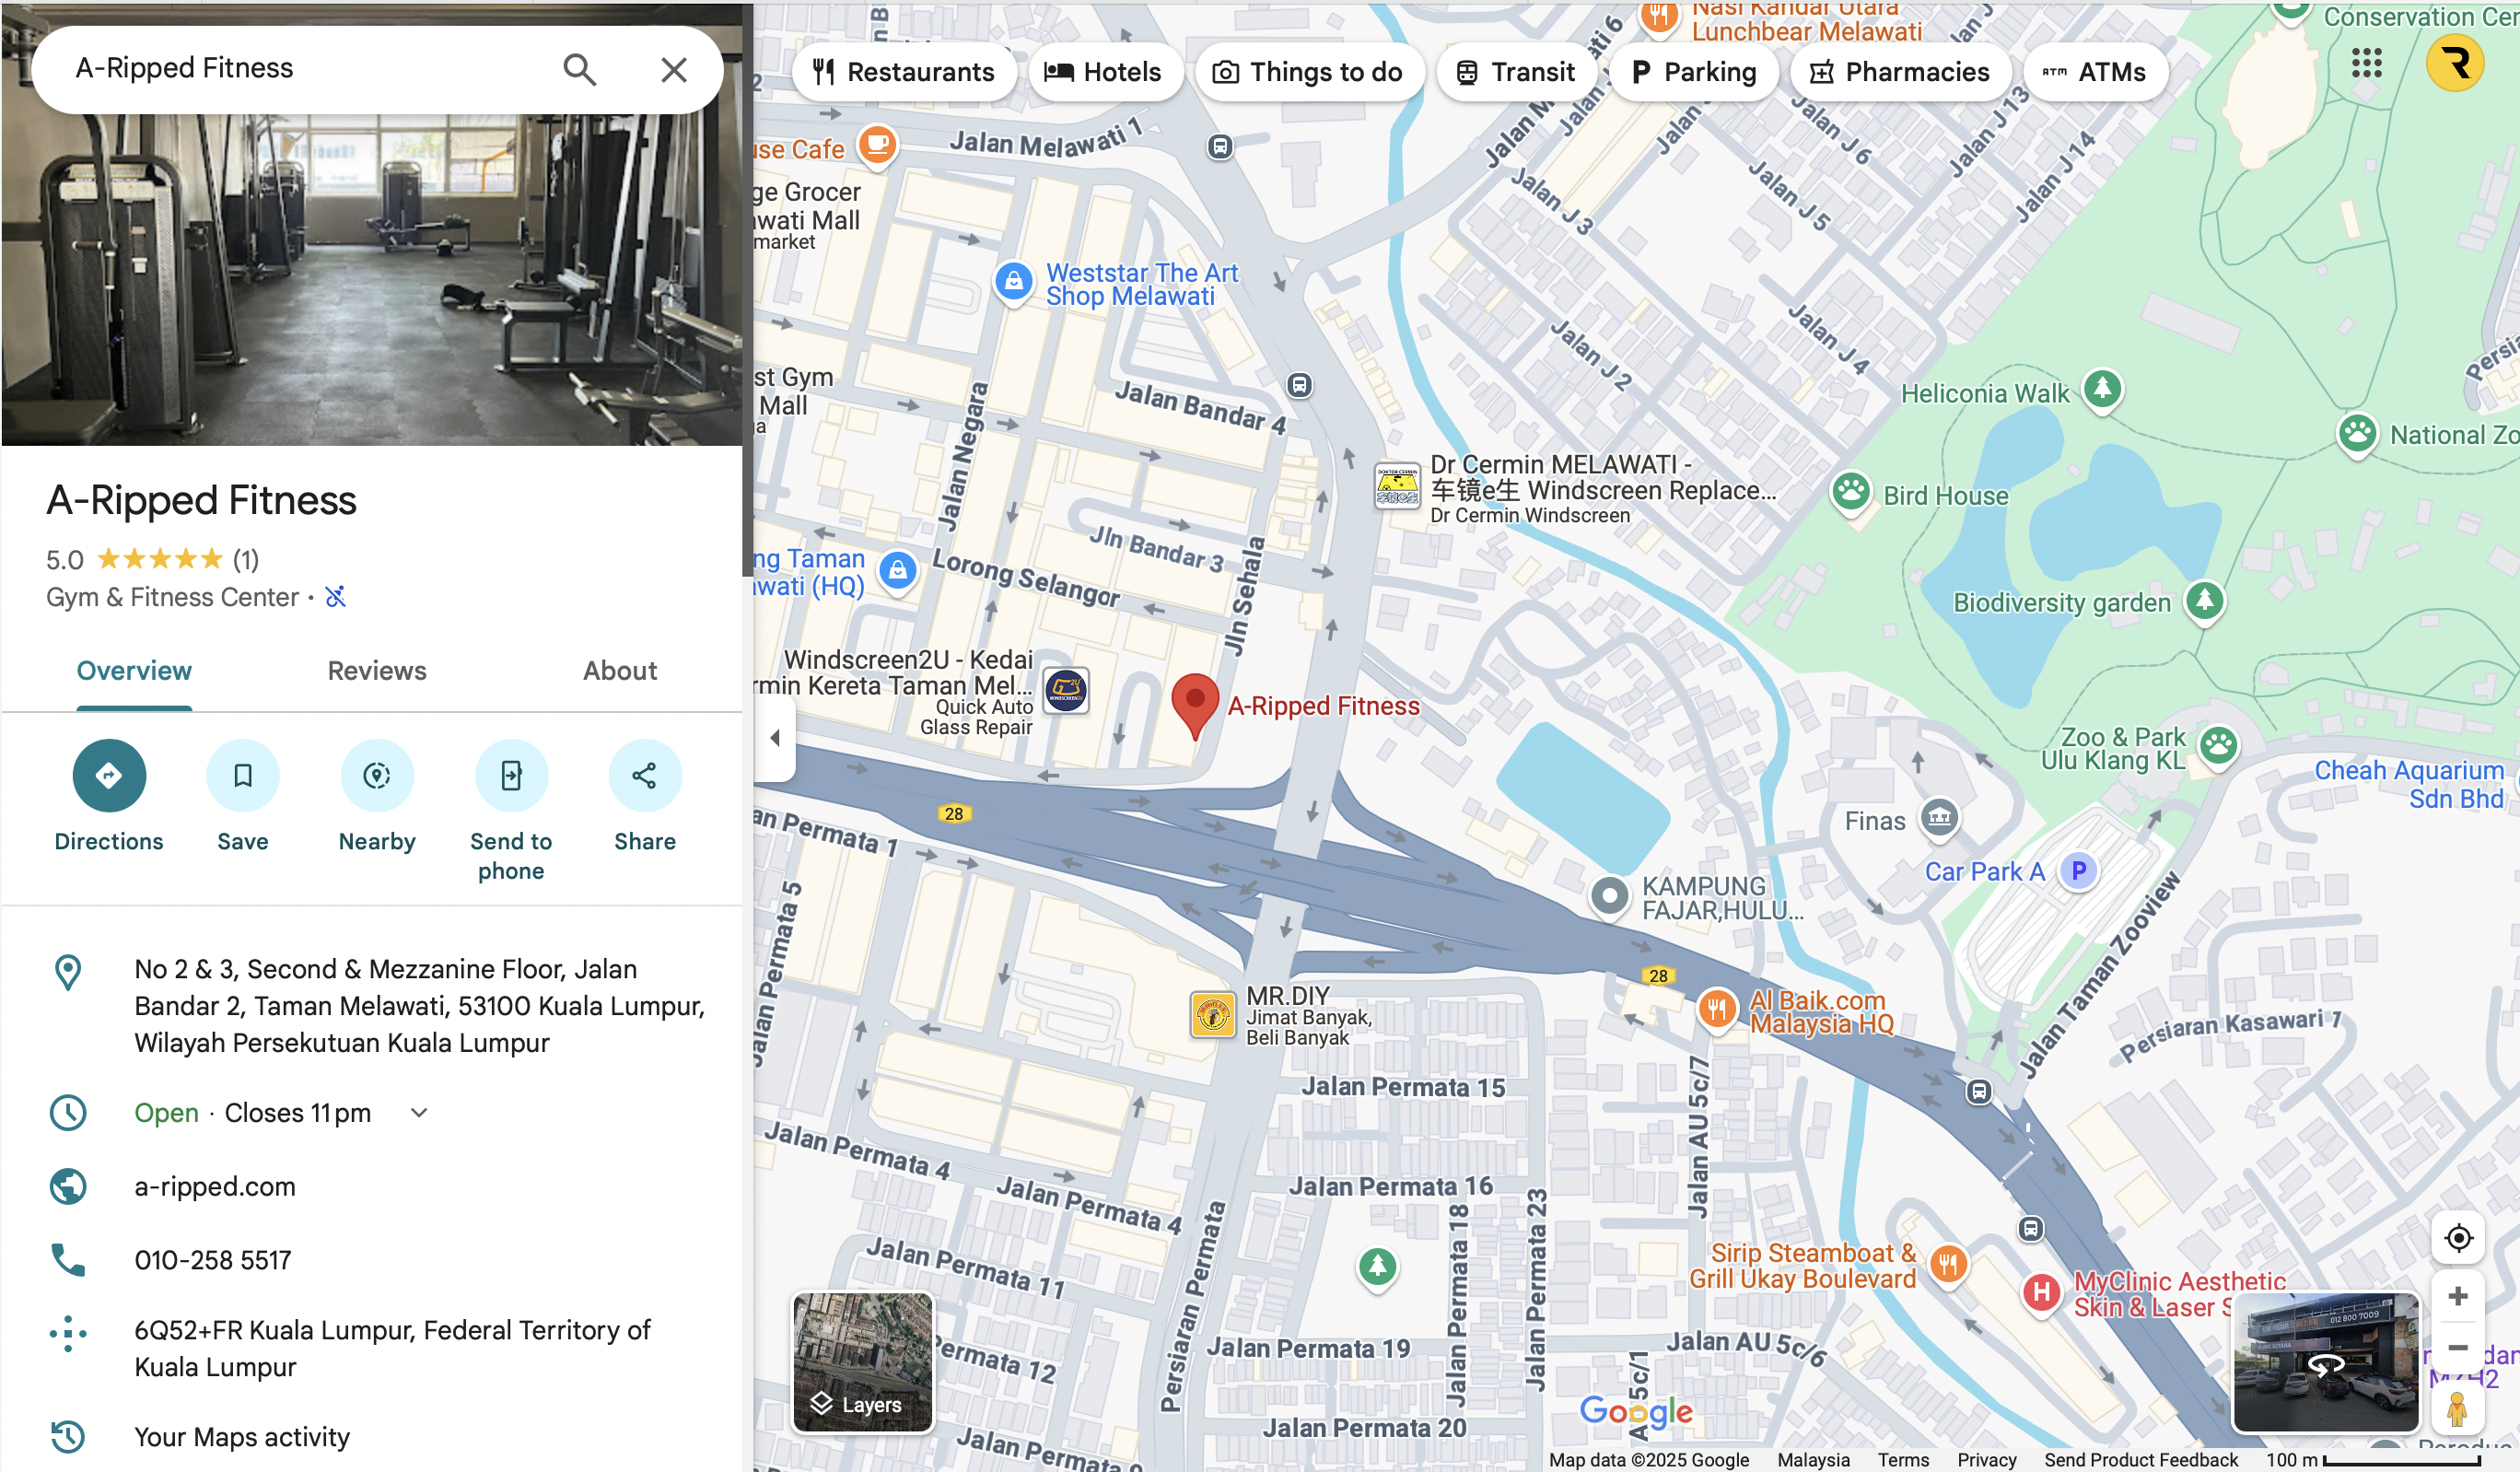The width and height of the screenshot is (2520, 1472).
Task: Open the Google account avatar
Action: pos(2455,63)
